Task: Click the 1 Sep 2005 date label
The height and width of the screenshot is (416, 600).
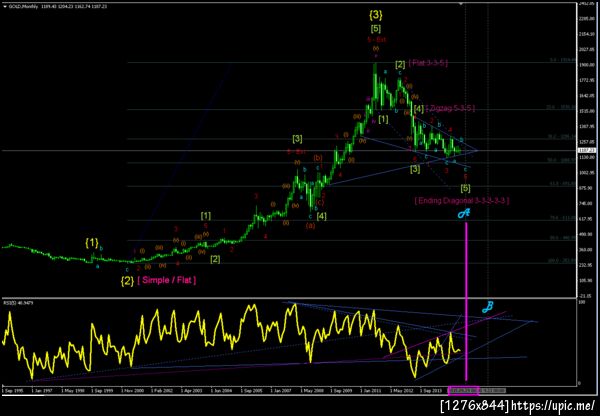Action: point(252,391)
